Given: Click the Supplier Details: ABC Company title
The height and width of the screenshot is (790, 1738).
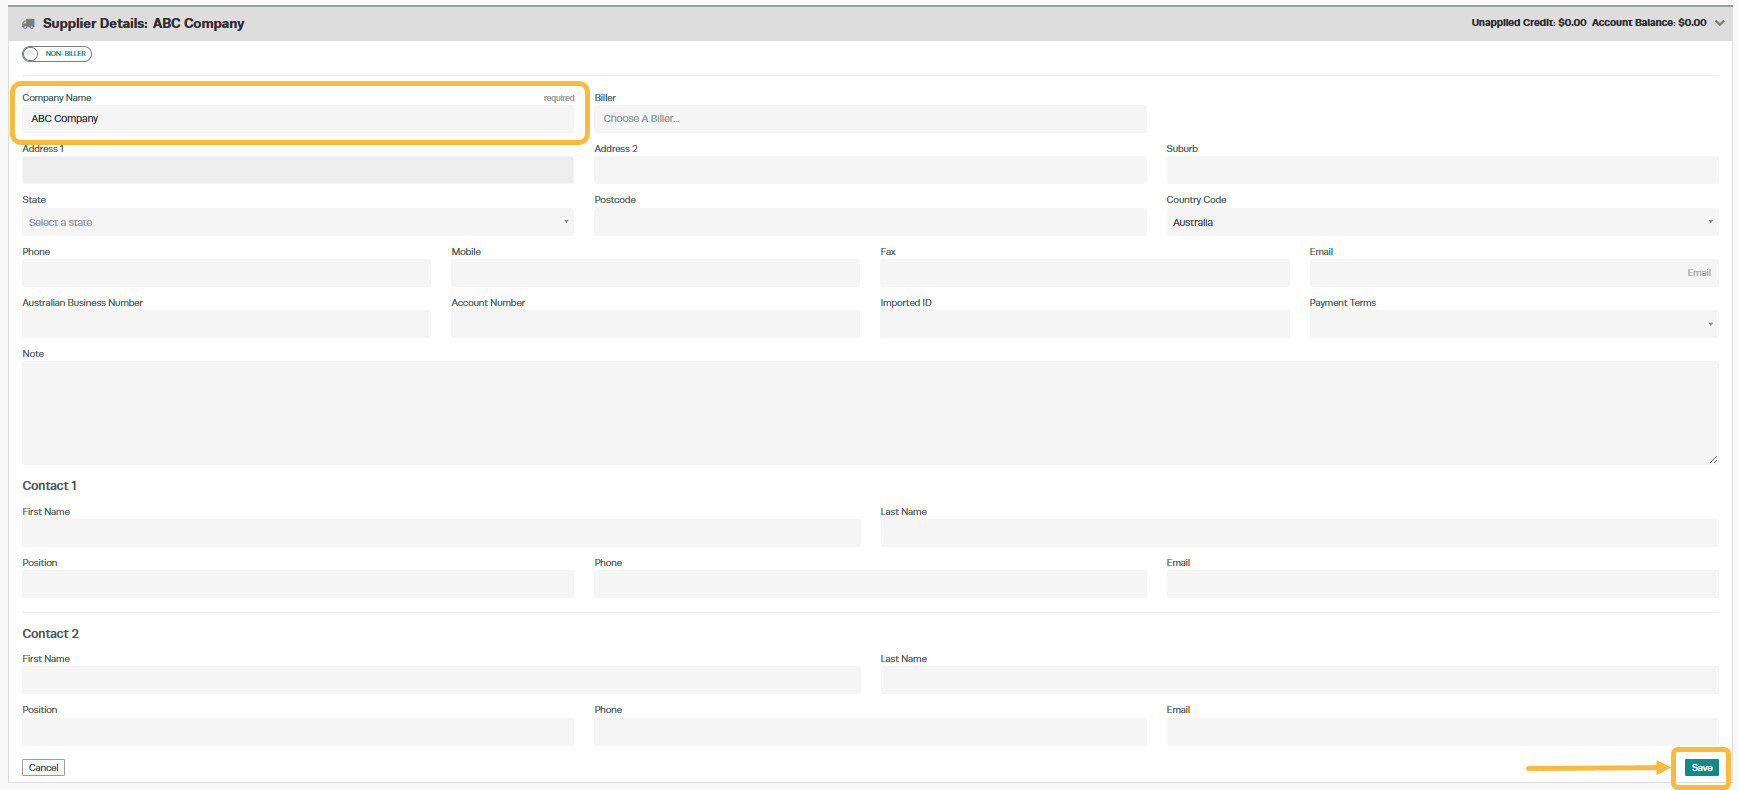Looking at the screenshot, I should 143,23.
